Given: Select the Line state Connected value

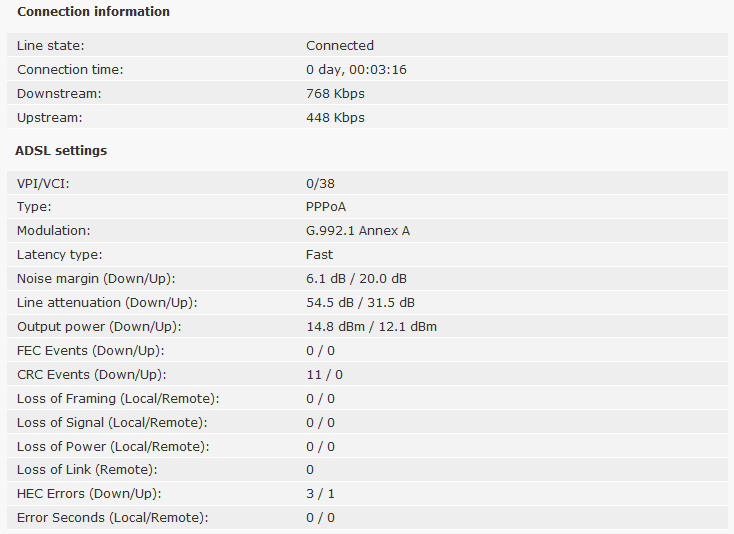Looking at the screenshot, I should click(340, 45).
